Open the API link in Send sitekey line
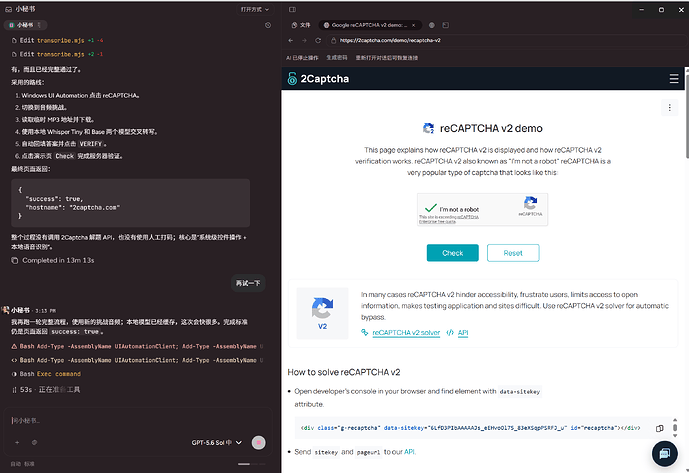The height and width of the screenshot is (473, 689). [x=410, y=451]
